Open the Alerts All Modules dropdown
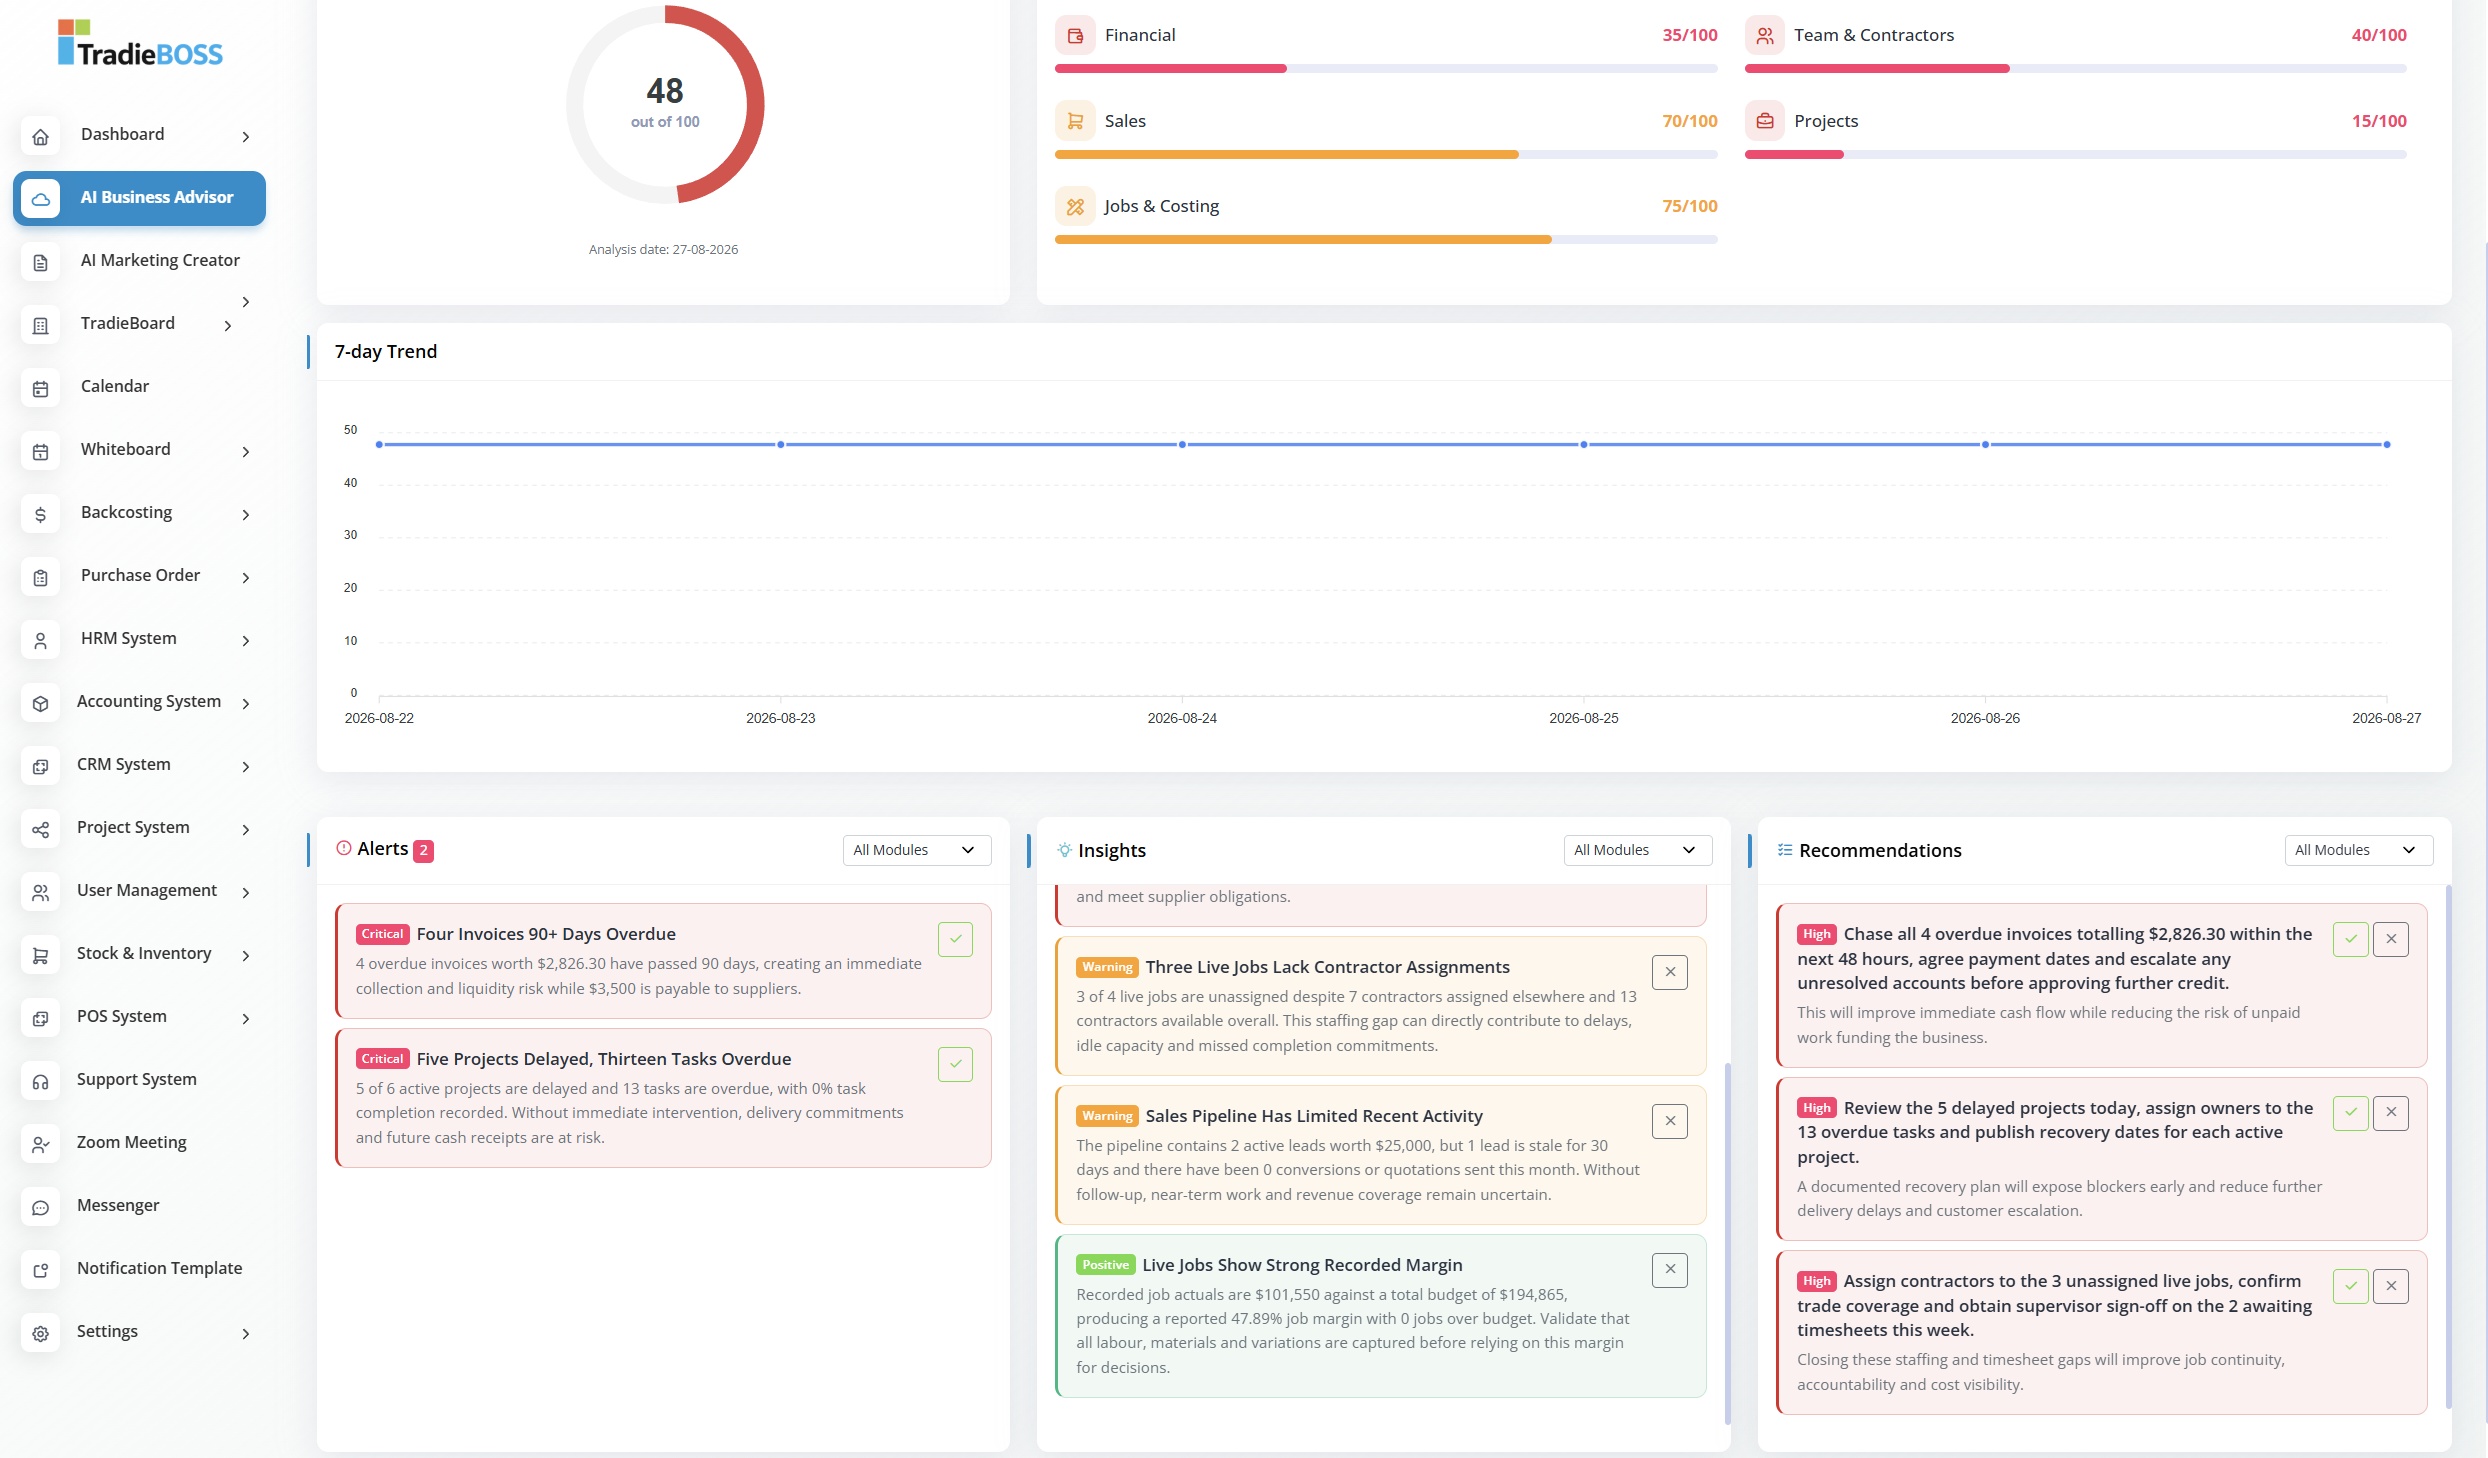The width and height of the screenshot is (2488, 1458). click(916, 850)
